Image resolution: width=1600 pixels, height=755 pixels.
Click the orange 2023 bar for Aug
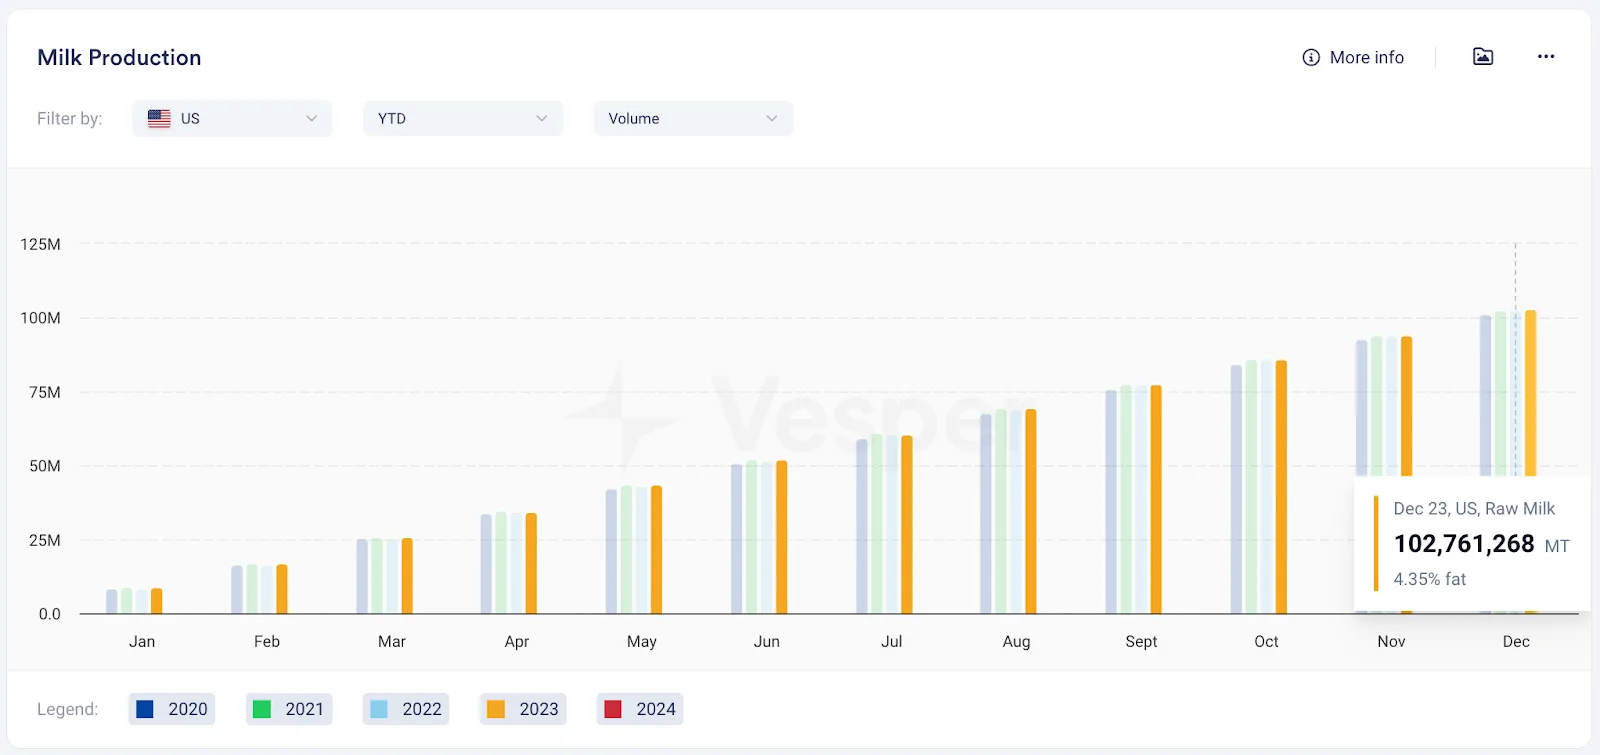coord(1031,511)
